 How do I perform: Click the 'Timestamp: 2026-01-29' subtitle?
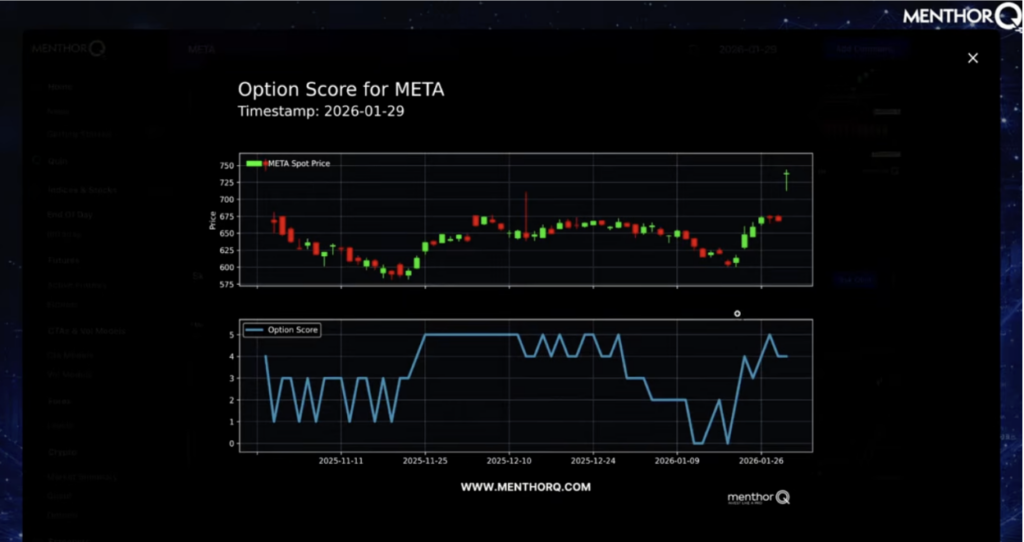321,112
